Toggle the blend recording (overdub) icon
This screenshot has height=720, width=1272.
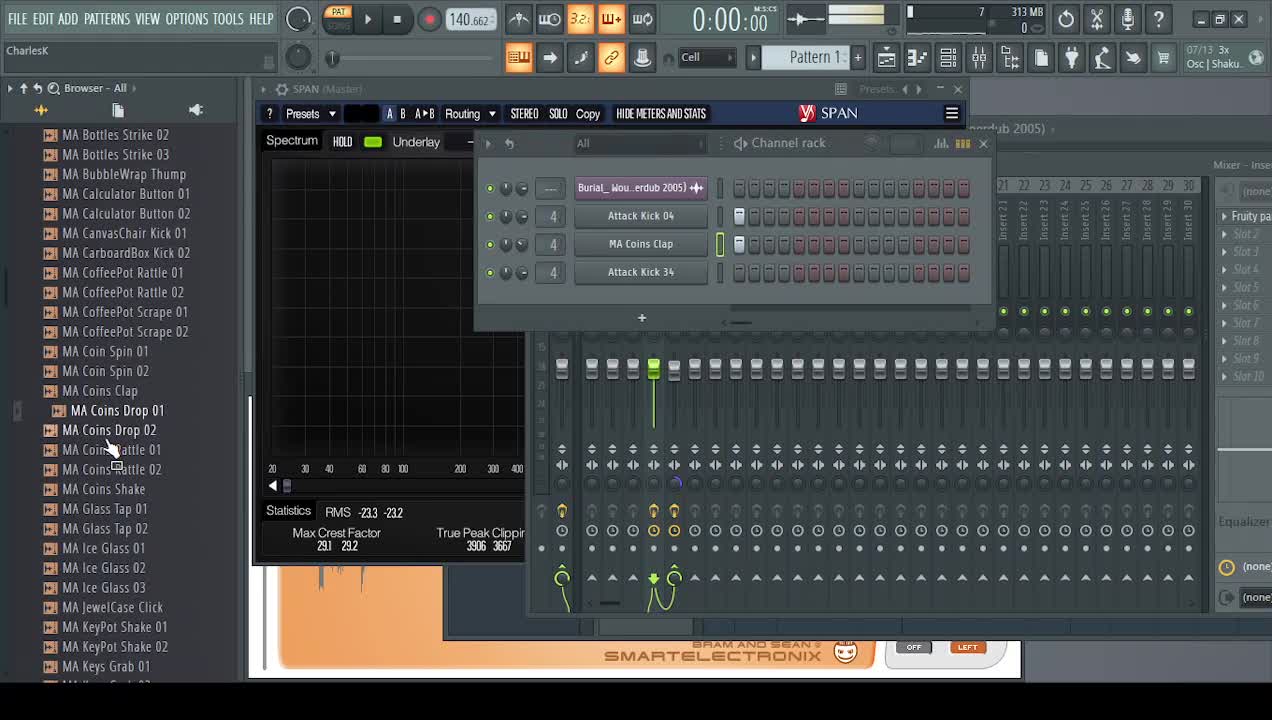(611, 19)
